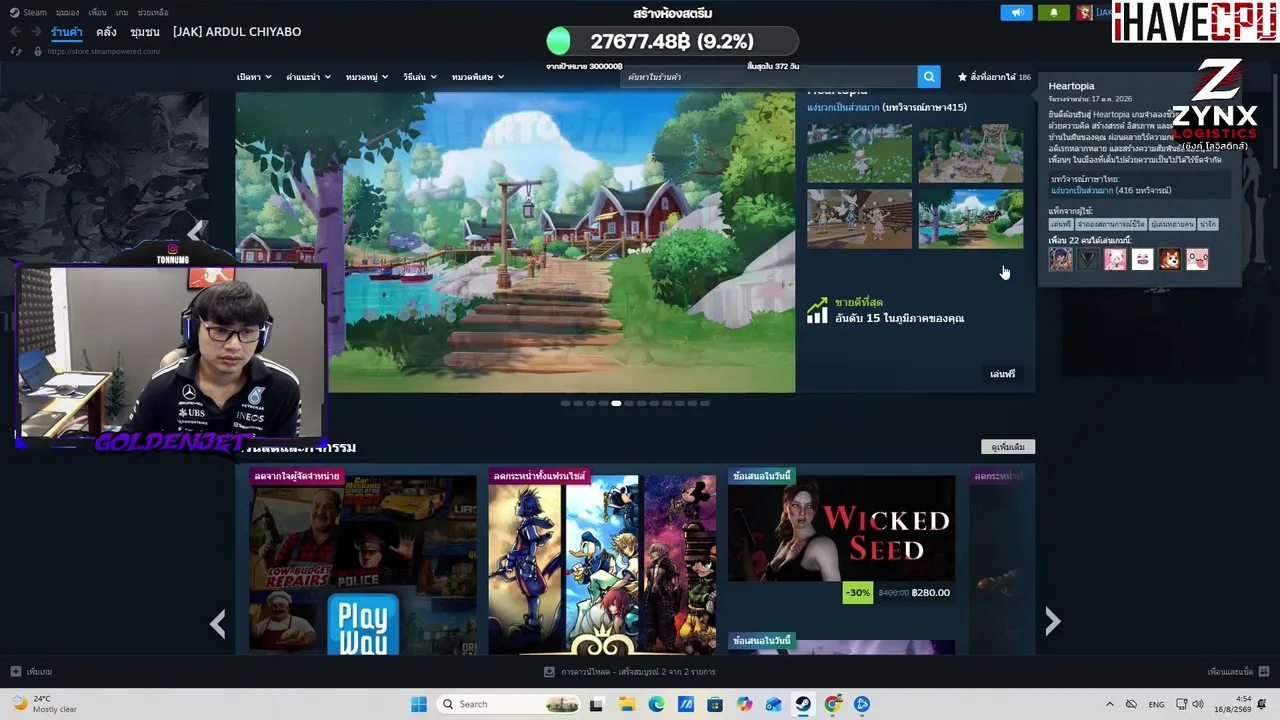Screen dimensions: 1280x720
Task: Click the profile avatar in the top bar
Action: point(1084,13)
